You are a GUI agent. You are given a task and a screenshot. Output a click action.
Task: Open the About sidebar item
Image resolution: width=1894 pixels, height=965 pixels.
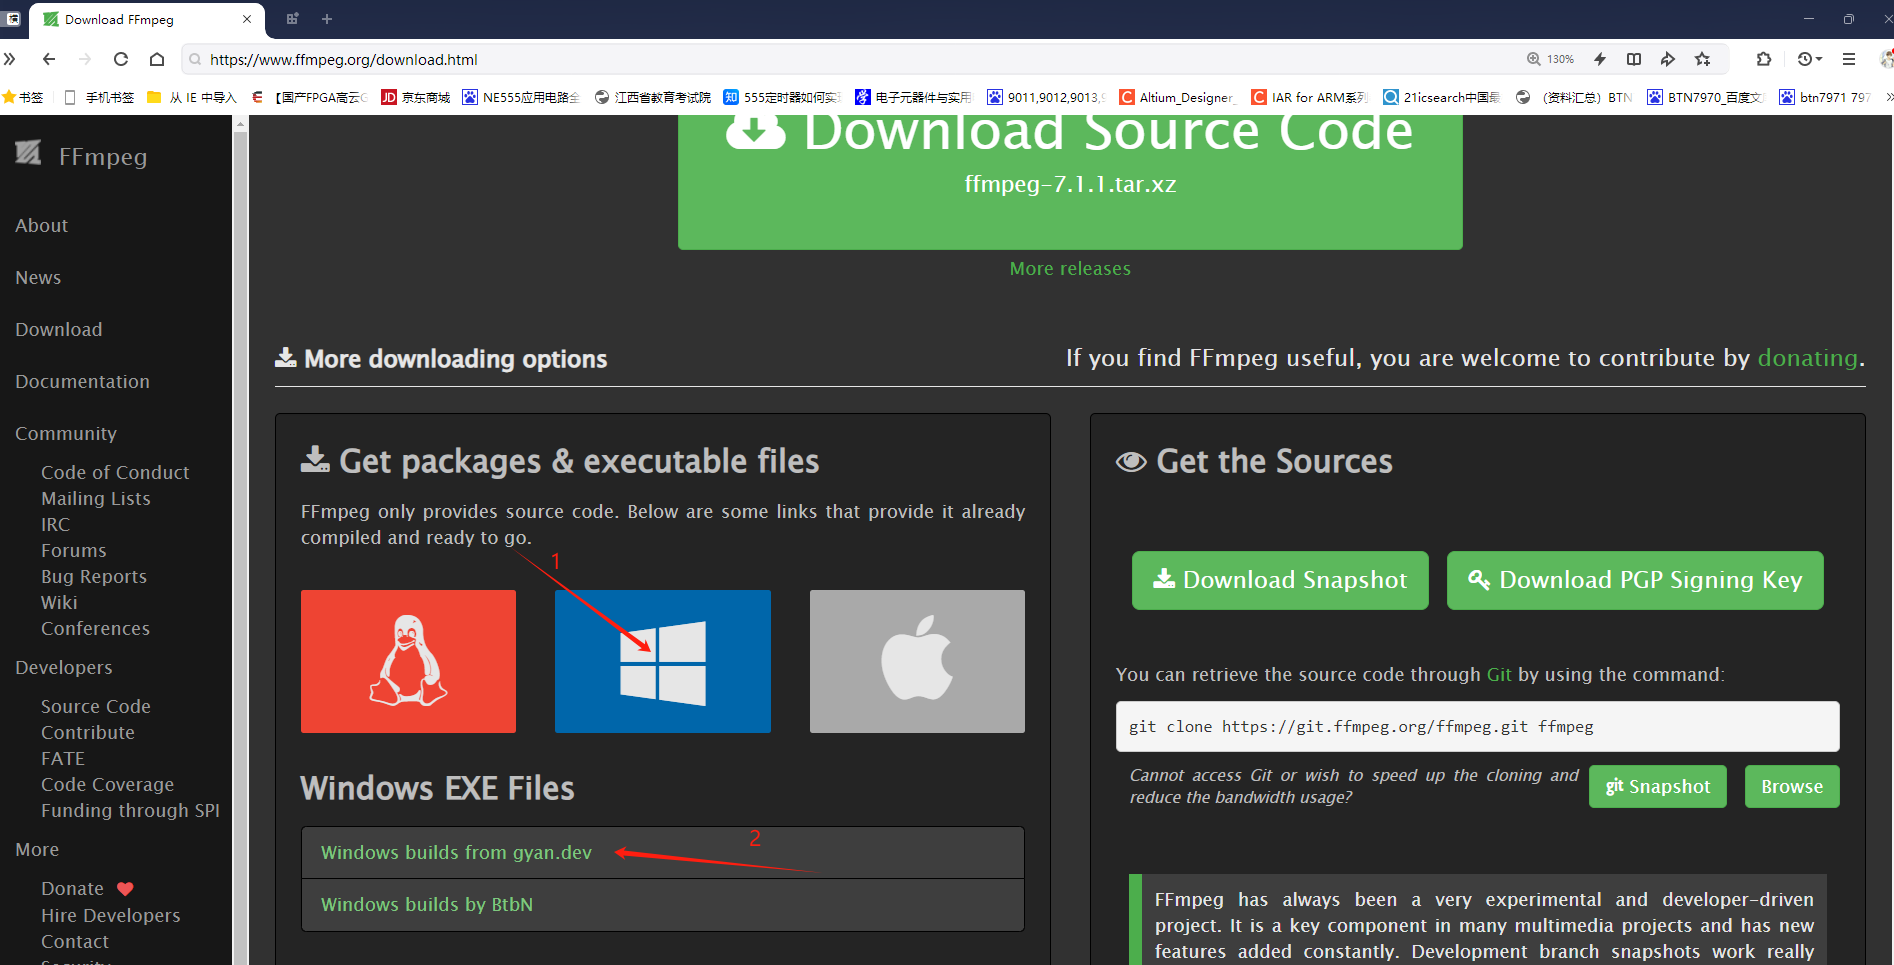(x=42, y=226)
